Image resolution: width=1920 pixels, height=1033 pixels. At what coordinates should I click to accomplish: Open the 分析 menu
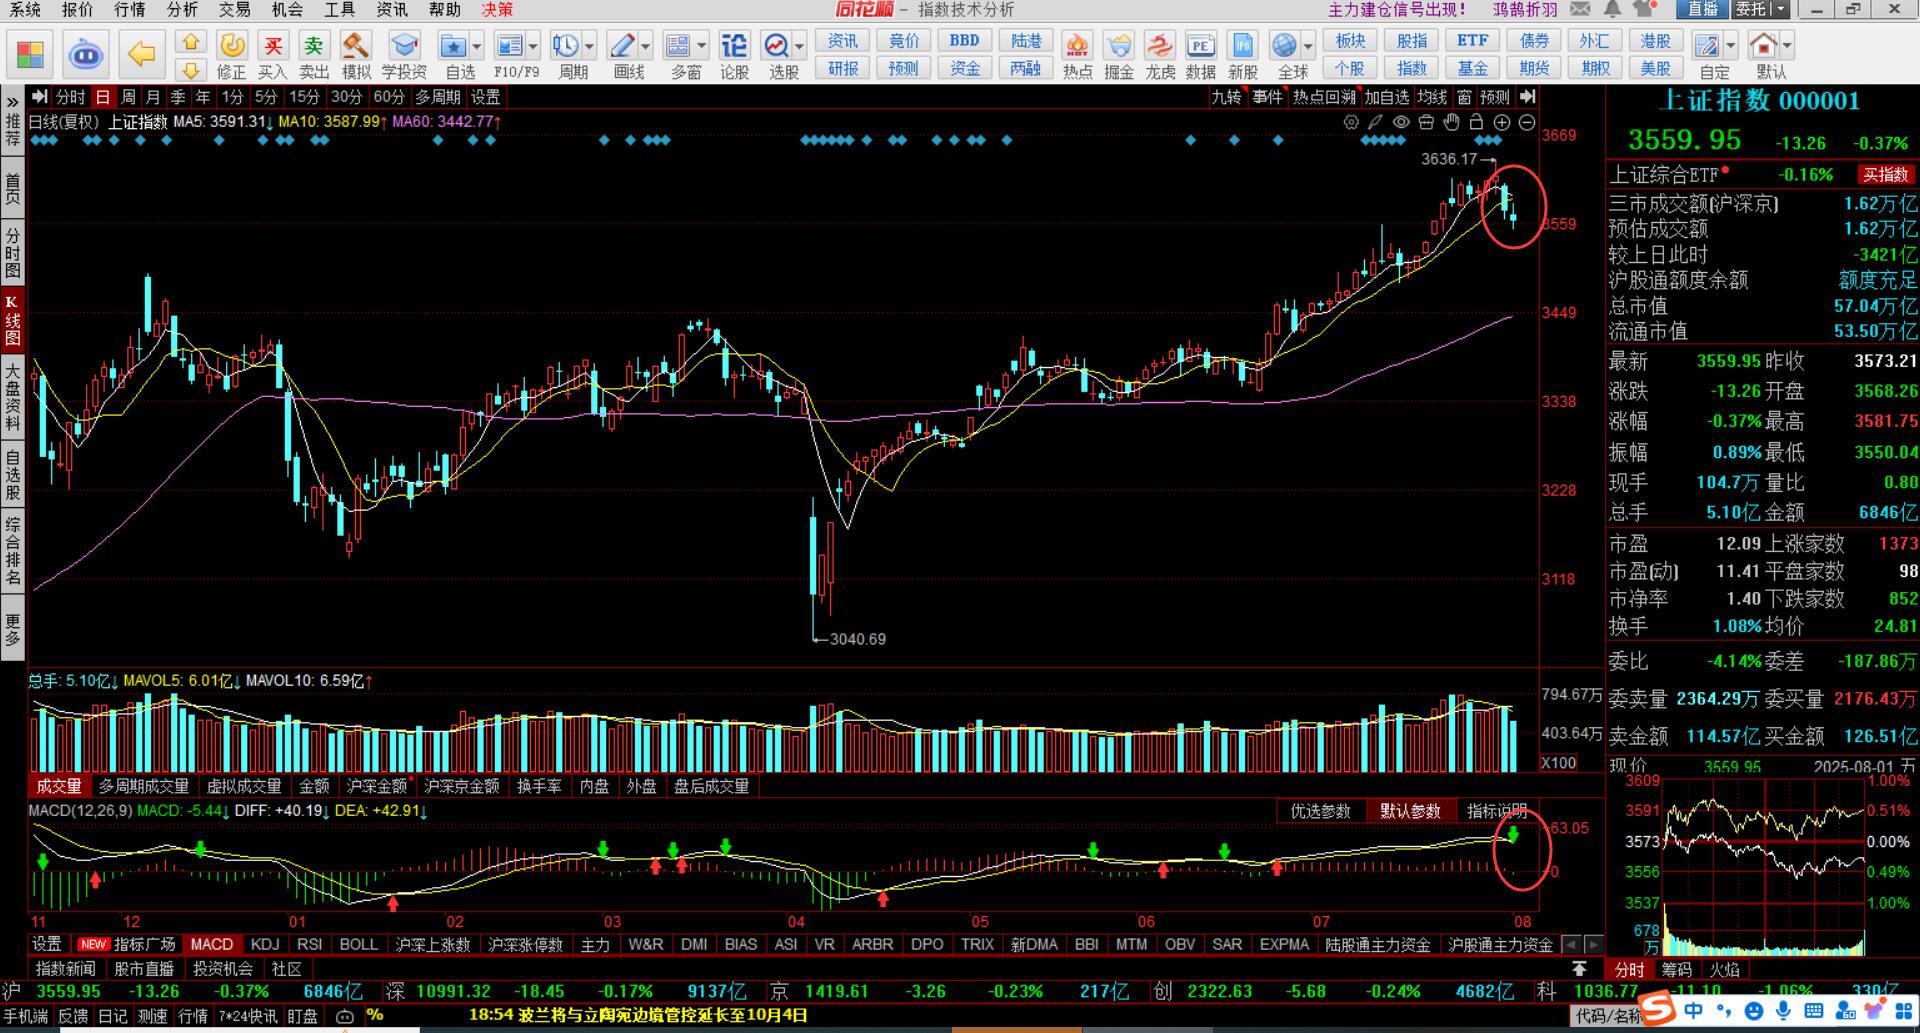coord(182,10)
